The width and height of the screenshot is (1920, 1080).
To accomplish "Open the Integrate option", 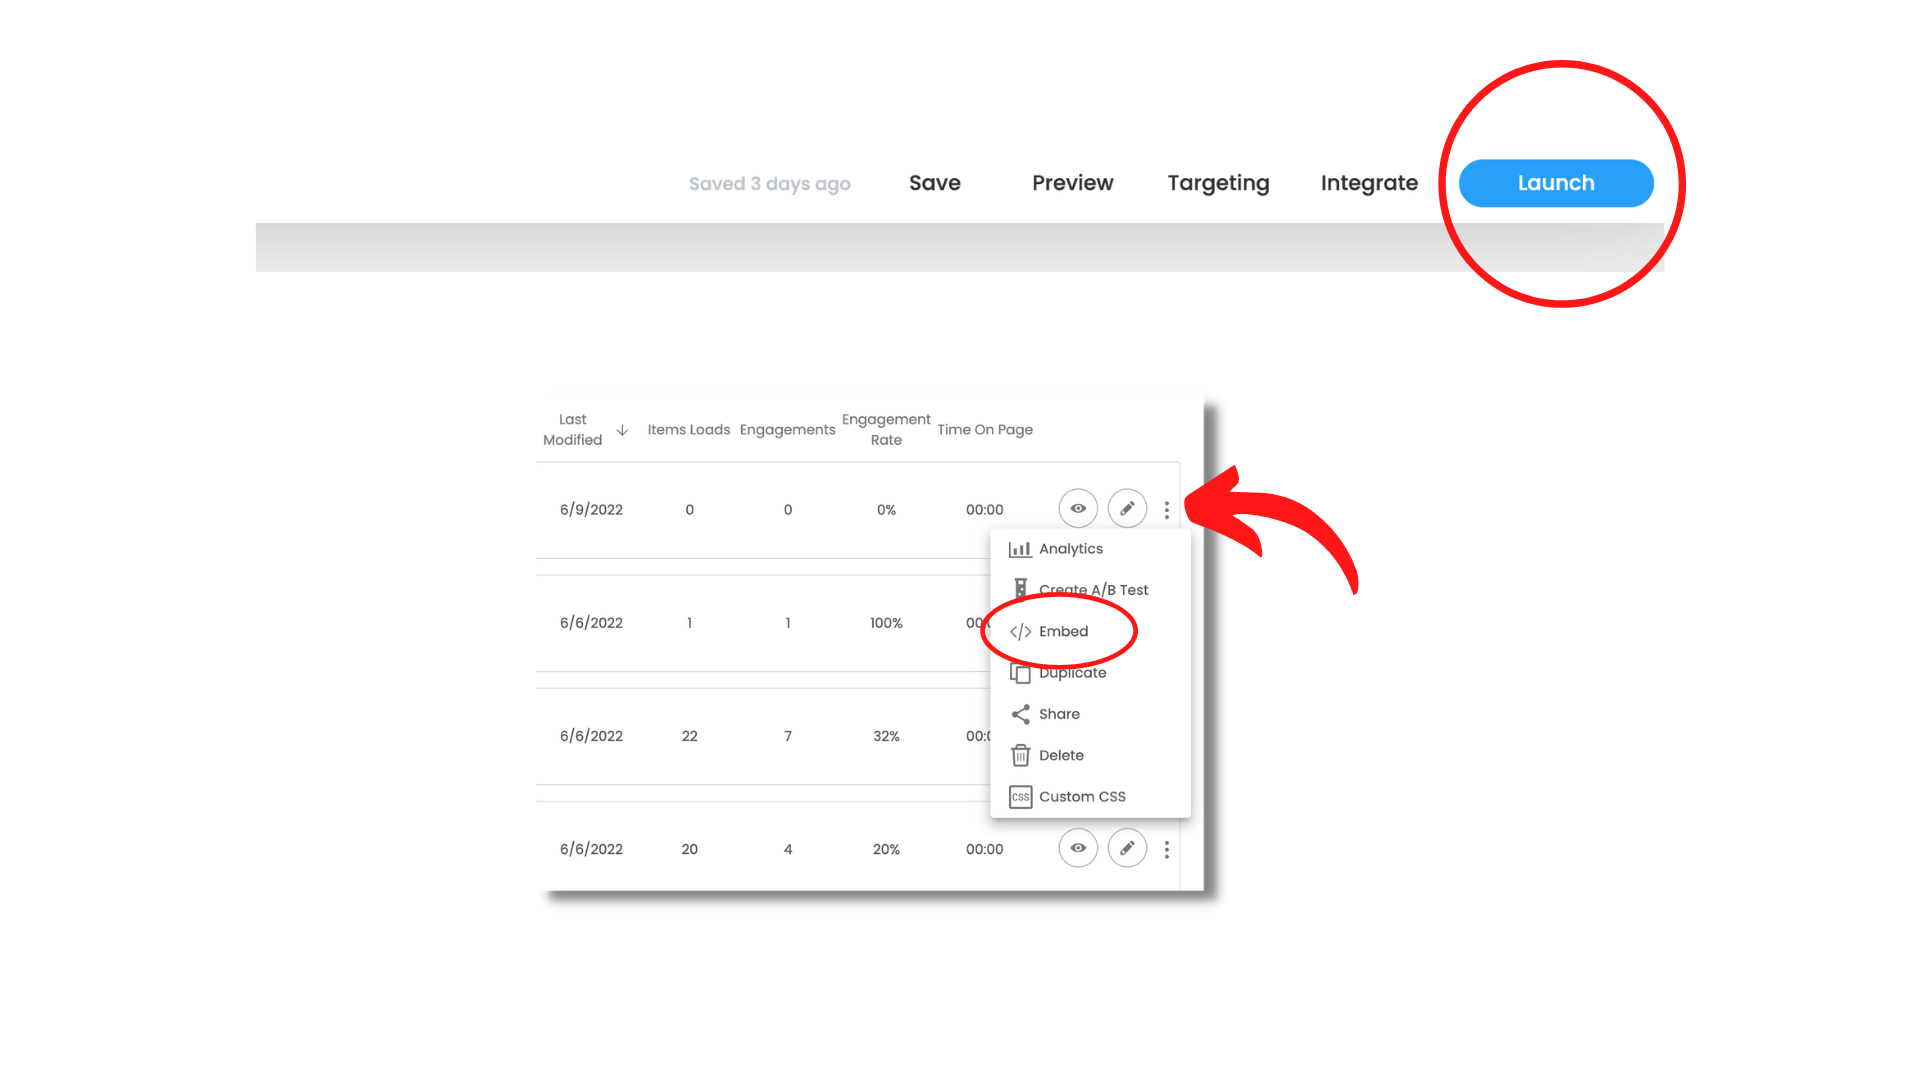I will pyautogui.click(x=1369, y=183).
